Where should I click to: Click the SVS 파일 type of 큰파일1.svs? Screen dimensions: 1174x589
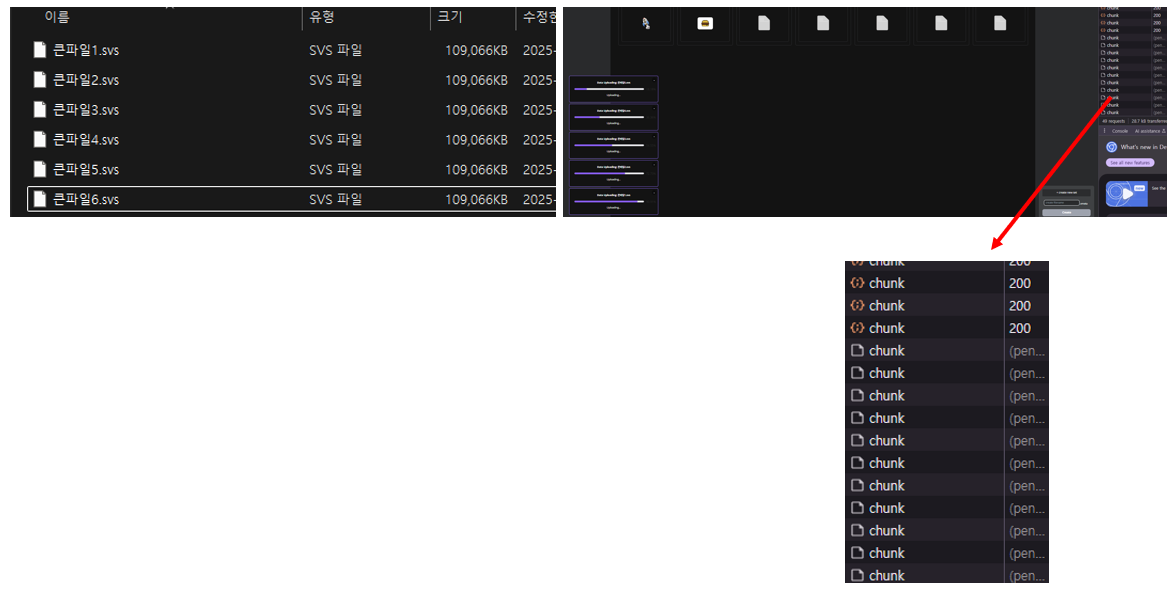[335, 50]
